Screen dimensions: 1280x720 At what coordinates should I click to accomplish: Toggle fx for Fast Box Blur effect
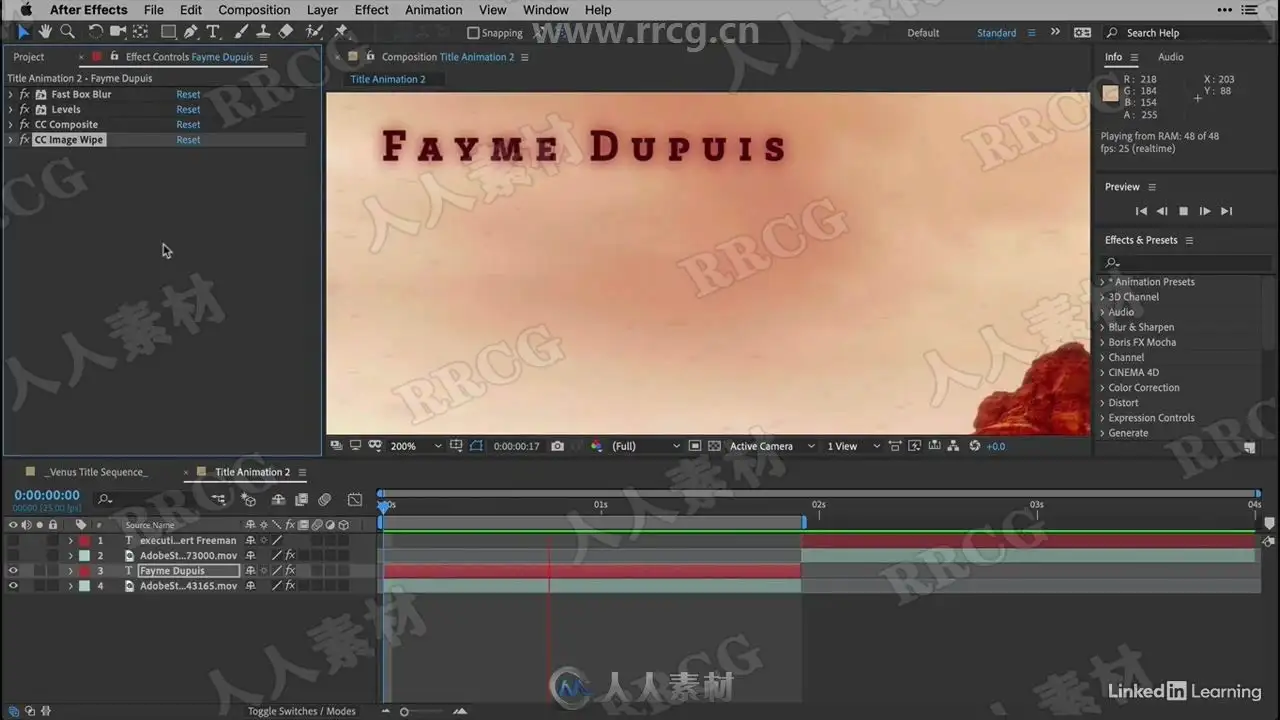[25, 94]
